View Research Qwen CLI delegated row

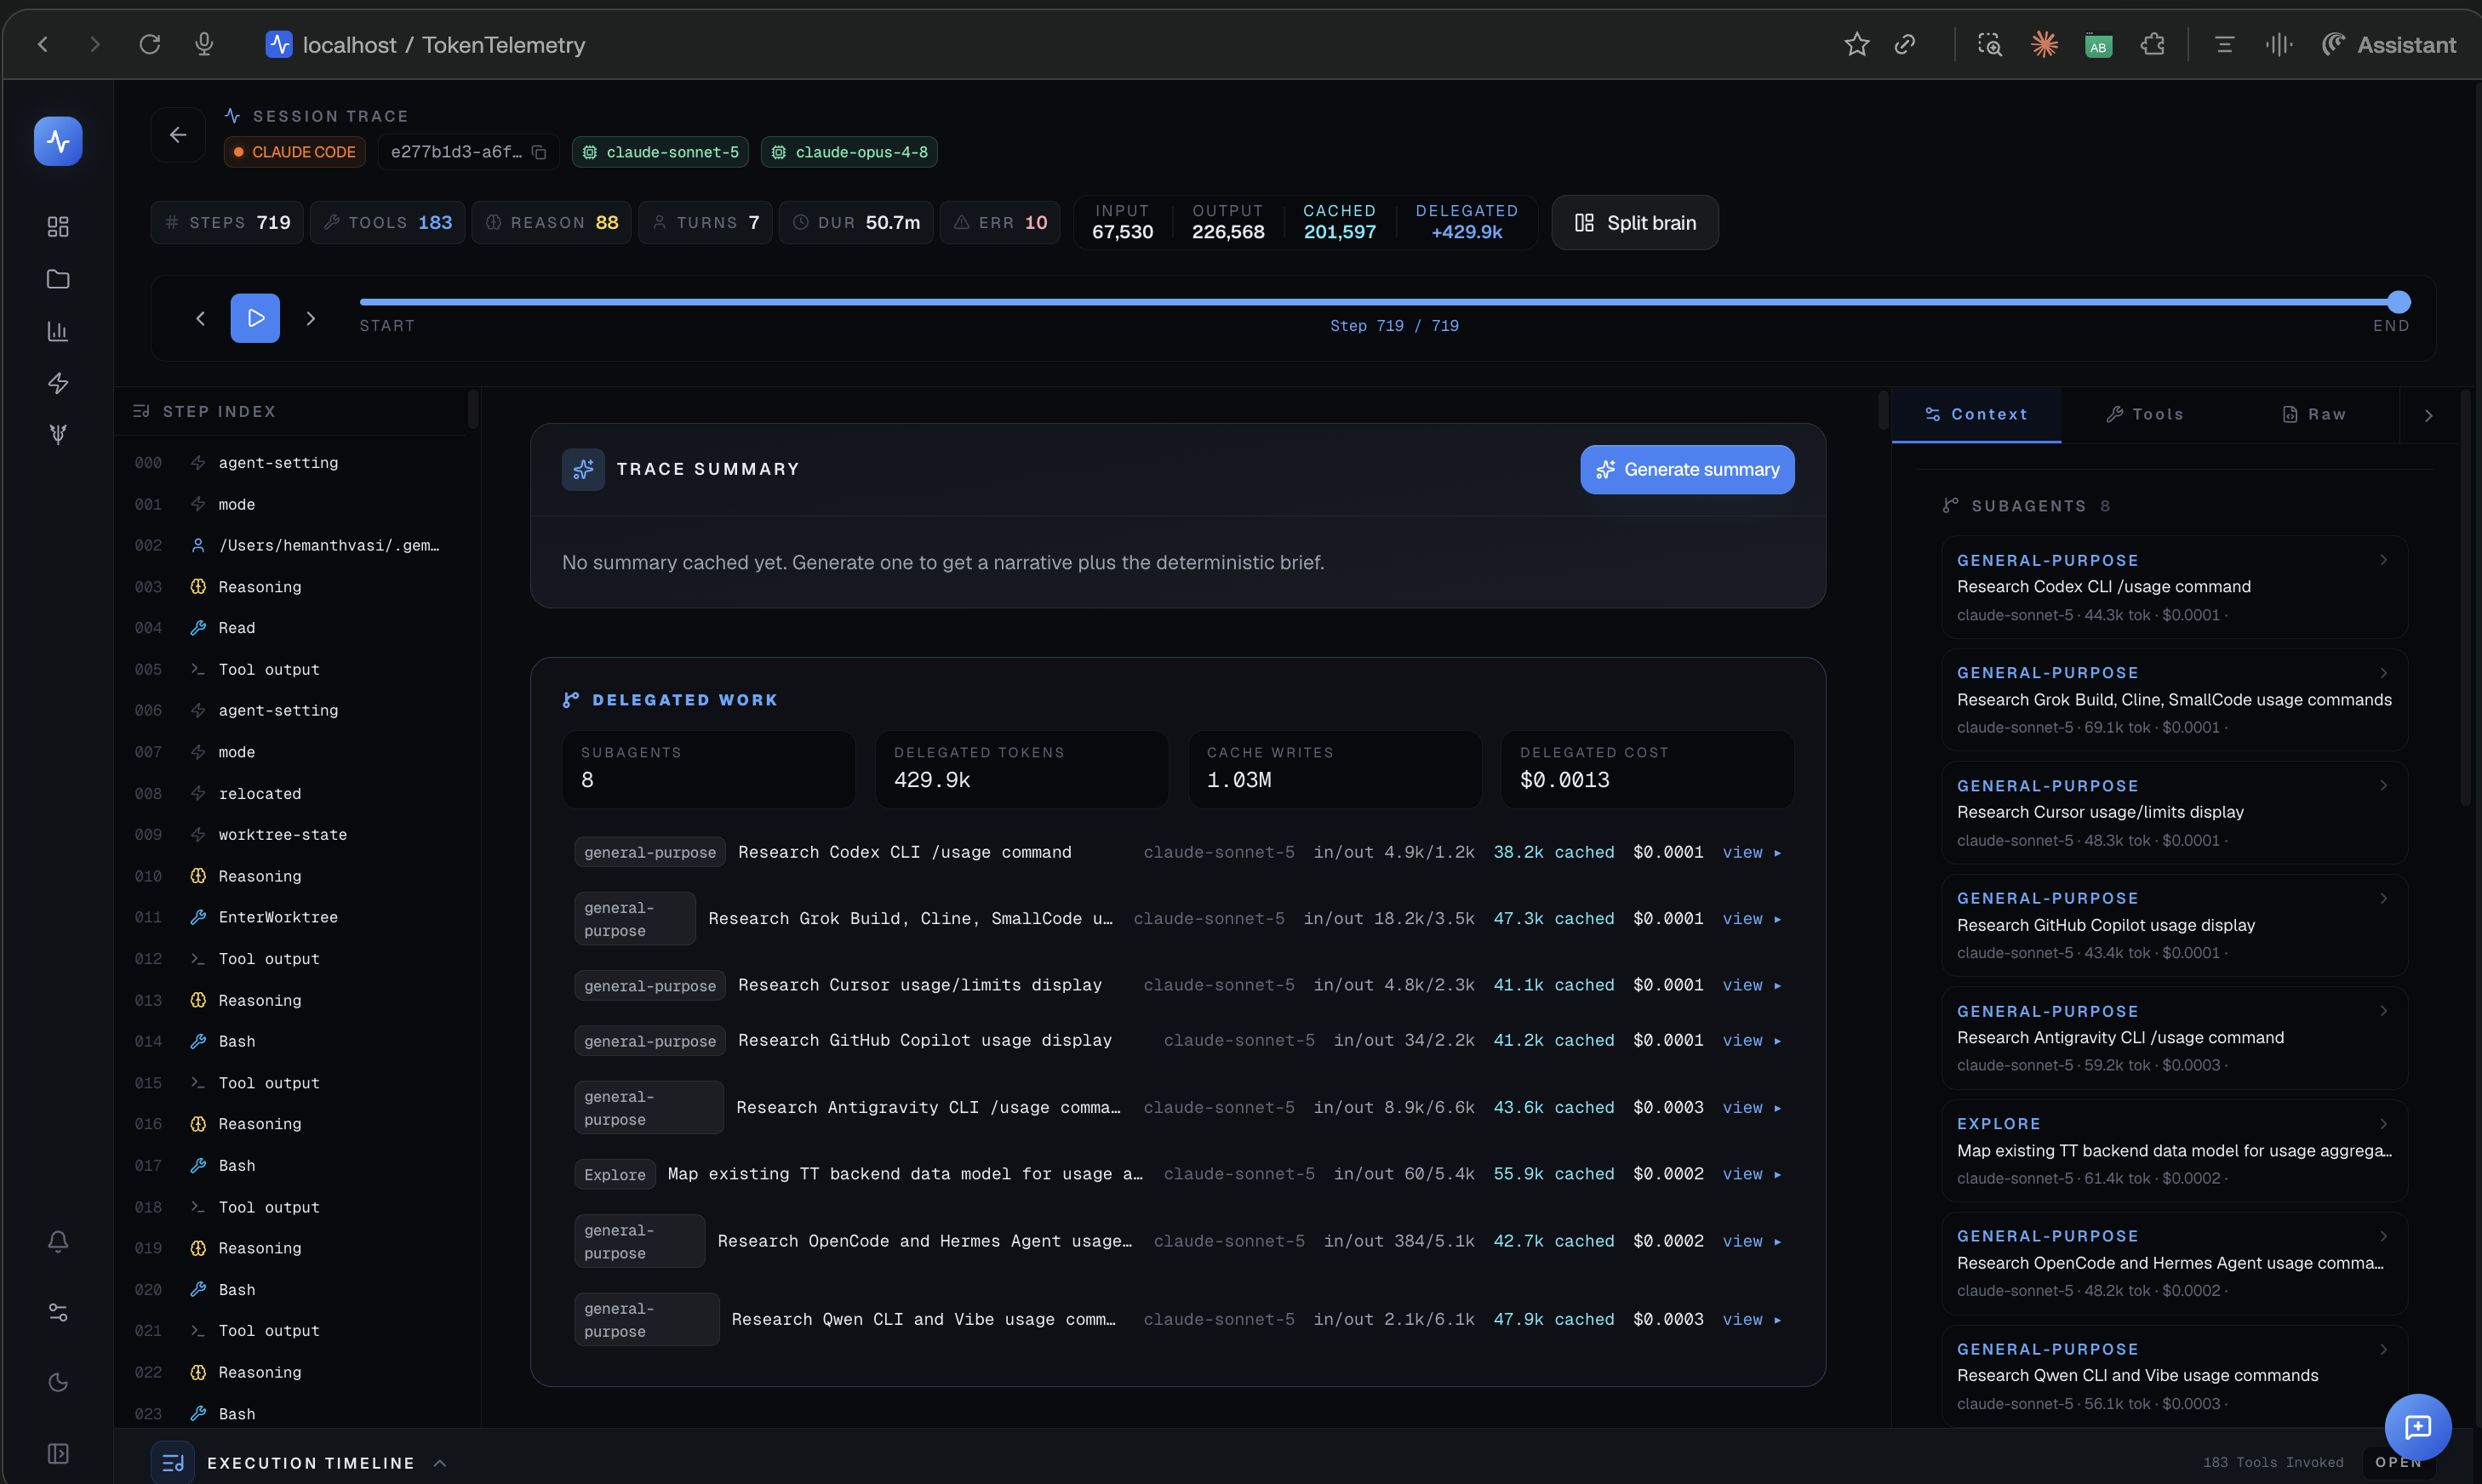(1751, 1319)
